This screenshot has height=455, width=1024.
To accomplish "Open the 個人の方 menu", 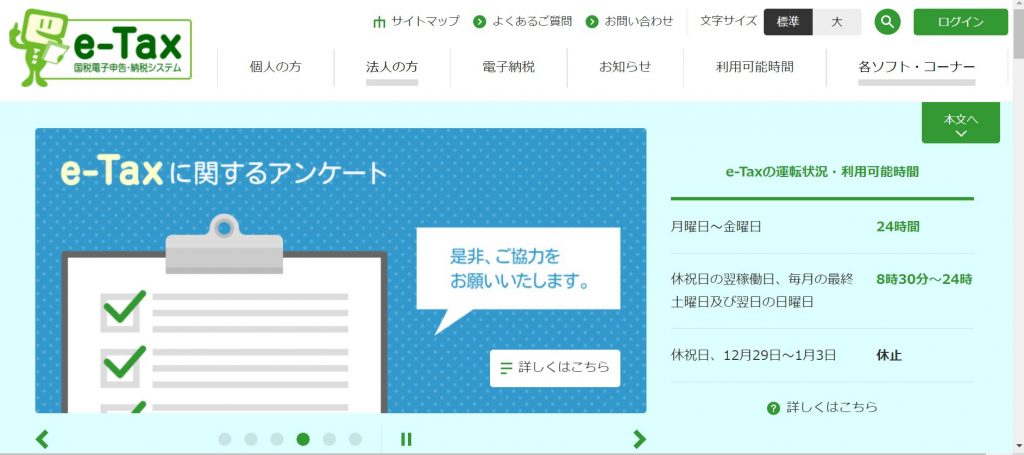I will [x=276, y=67].
